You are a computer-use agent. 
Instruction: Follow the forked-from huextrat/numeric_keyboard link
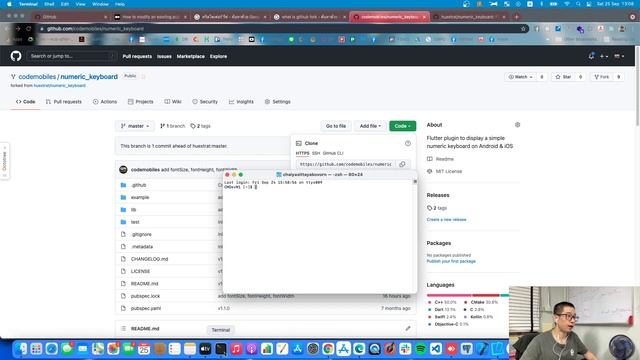point(60,86)
